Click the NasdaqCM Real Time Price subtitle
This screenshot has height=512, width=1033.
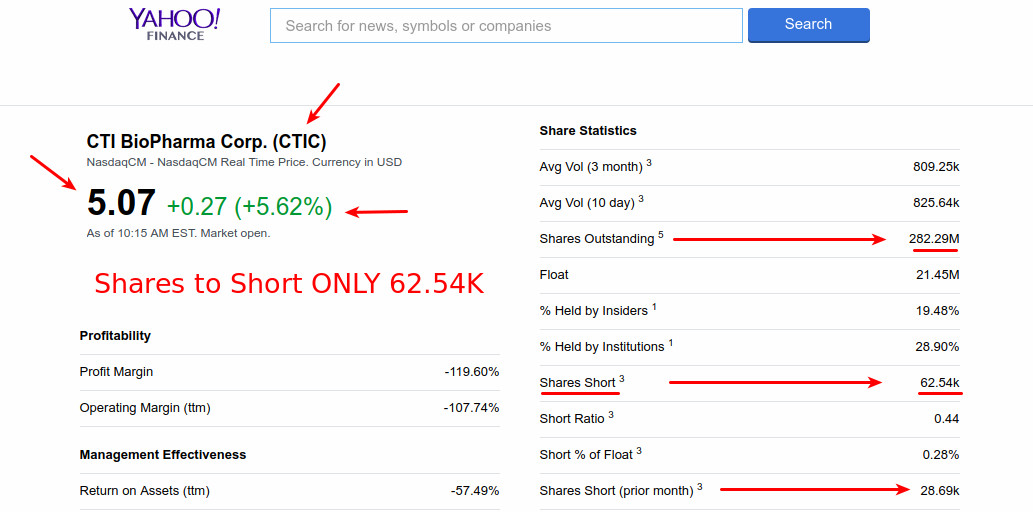pyautogui.click(x=244, y=163)
